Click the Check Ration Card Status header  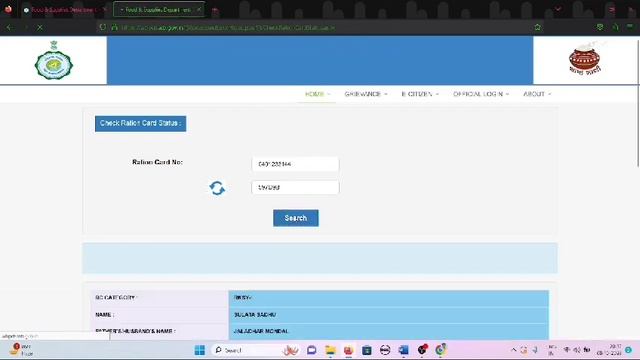point(140,123)
